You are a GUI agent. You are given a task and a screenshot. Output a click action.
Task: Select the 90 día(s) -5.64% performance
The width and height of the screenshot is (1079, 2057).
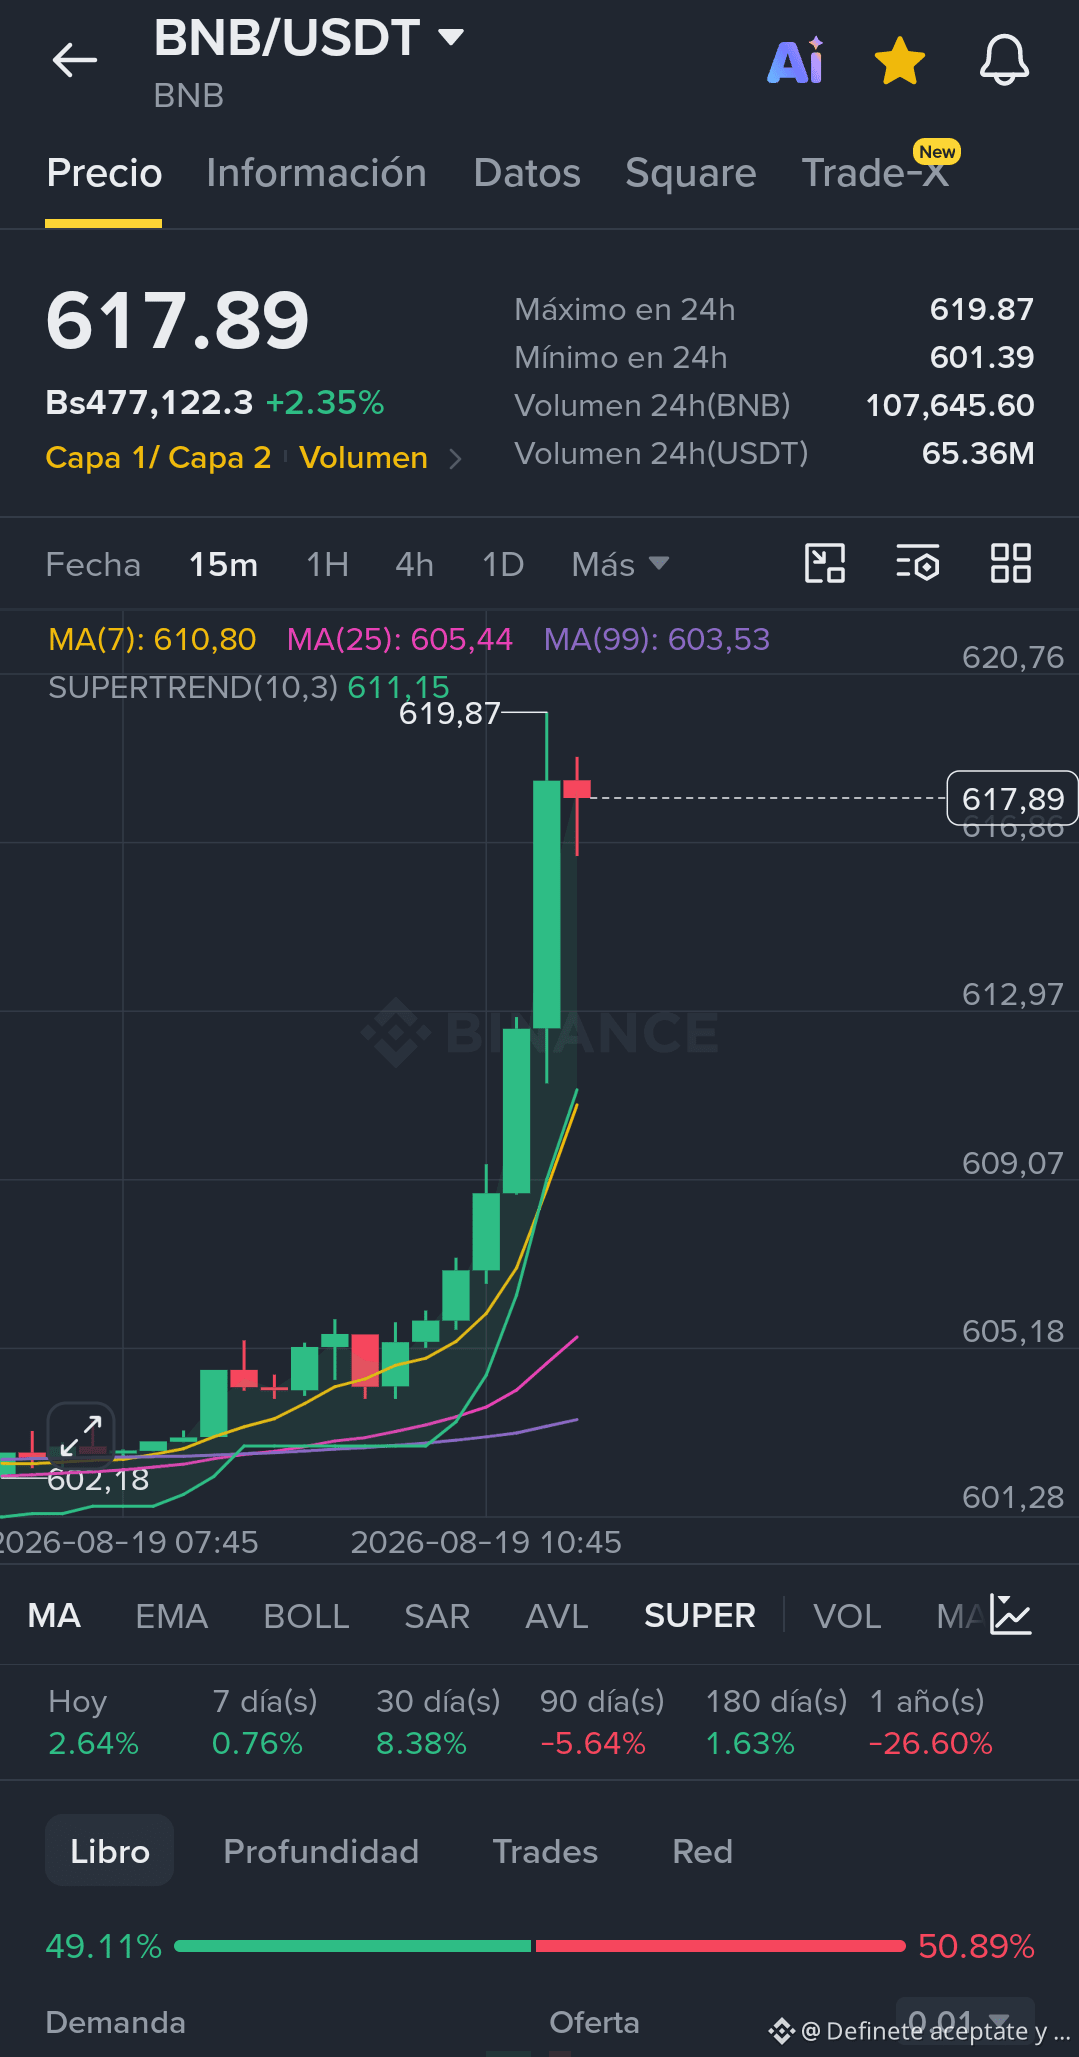[602, 1722]
